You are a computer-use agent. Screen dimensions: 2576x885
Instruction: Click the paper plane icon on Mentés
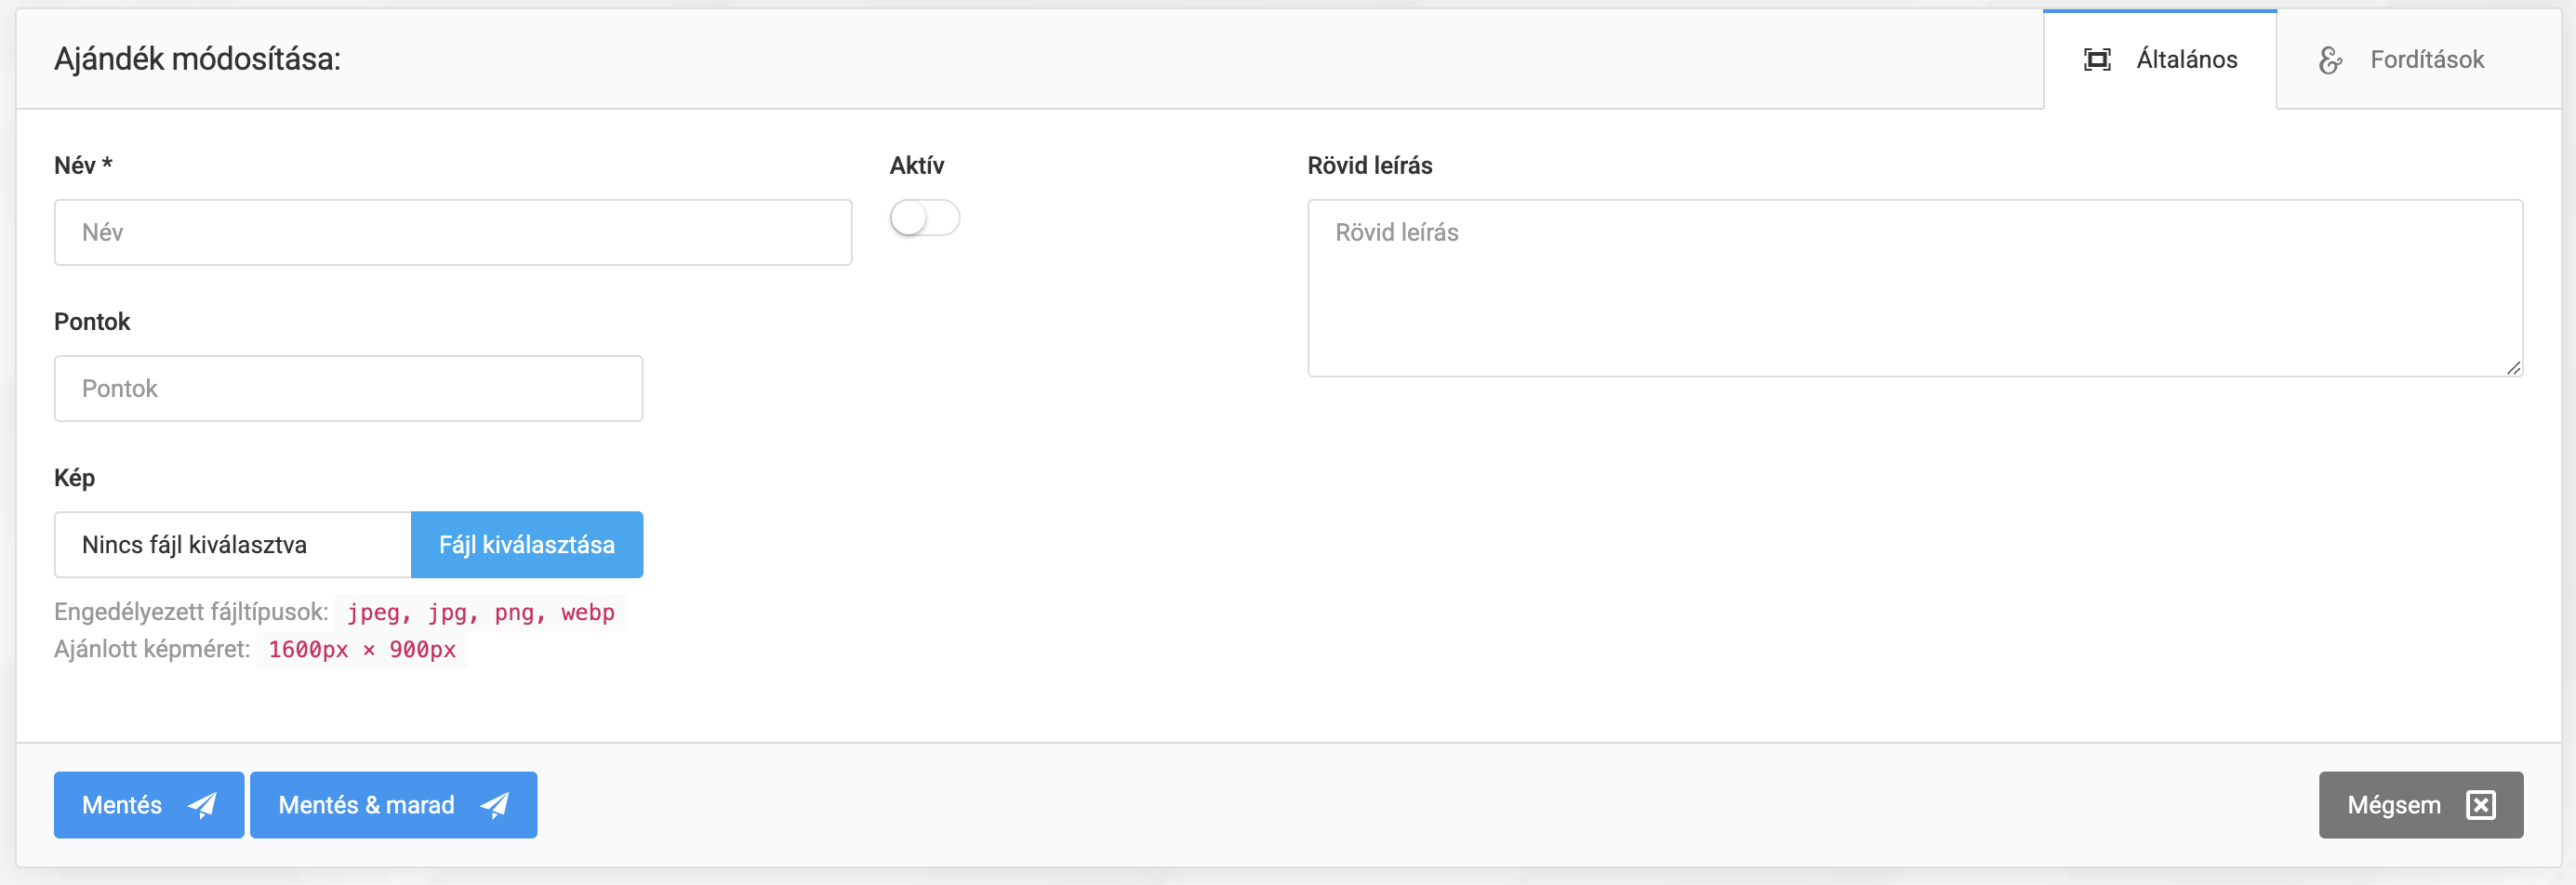[203, 805]
